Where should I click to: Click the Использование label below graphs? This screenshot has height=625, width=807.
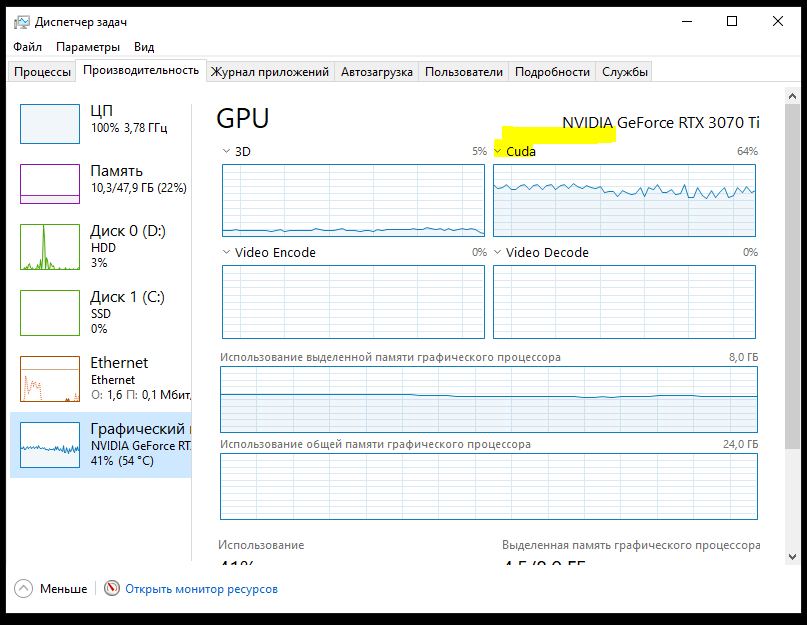pos(261,545)
